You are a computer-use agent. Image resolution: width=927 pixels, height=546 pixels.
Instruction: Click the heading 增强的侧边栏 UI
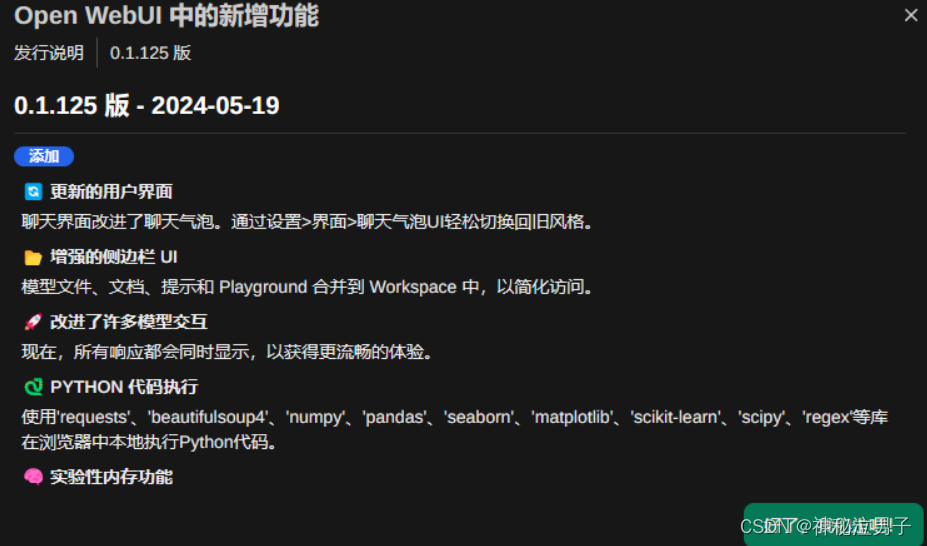(114, 257)
